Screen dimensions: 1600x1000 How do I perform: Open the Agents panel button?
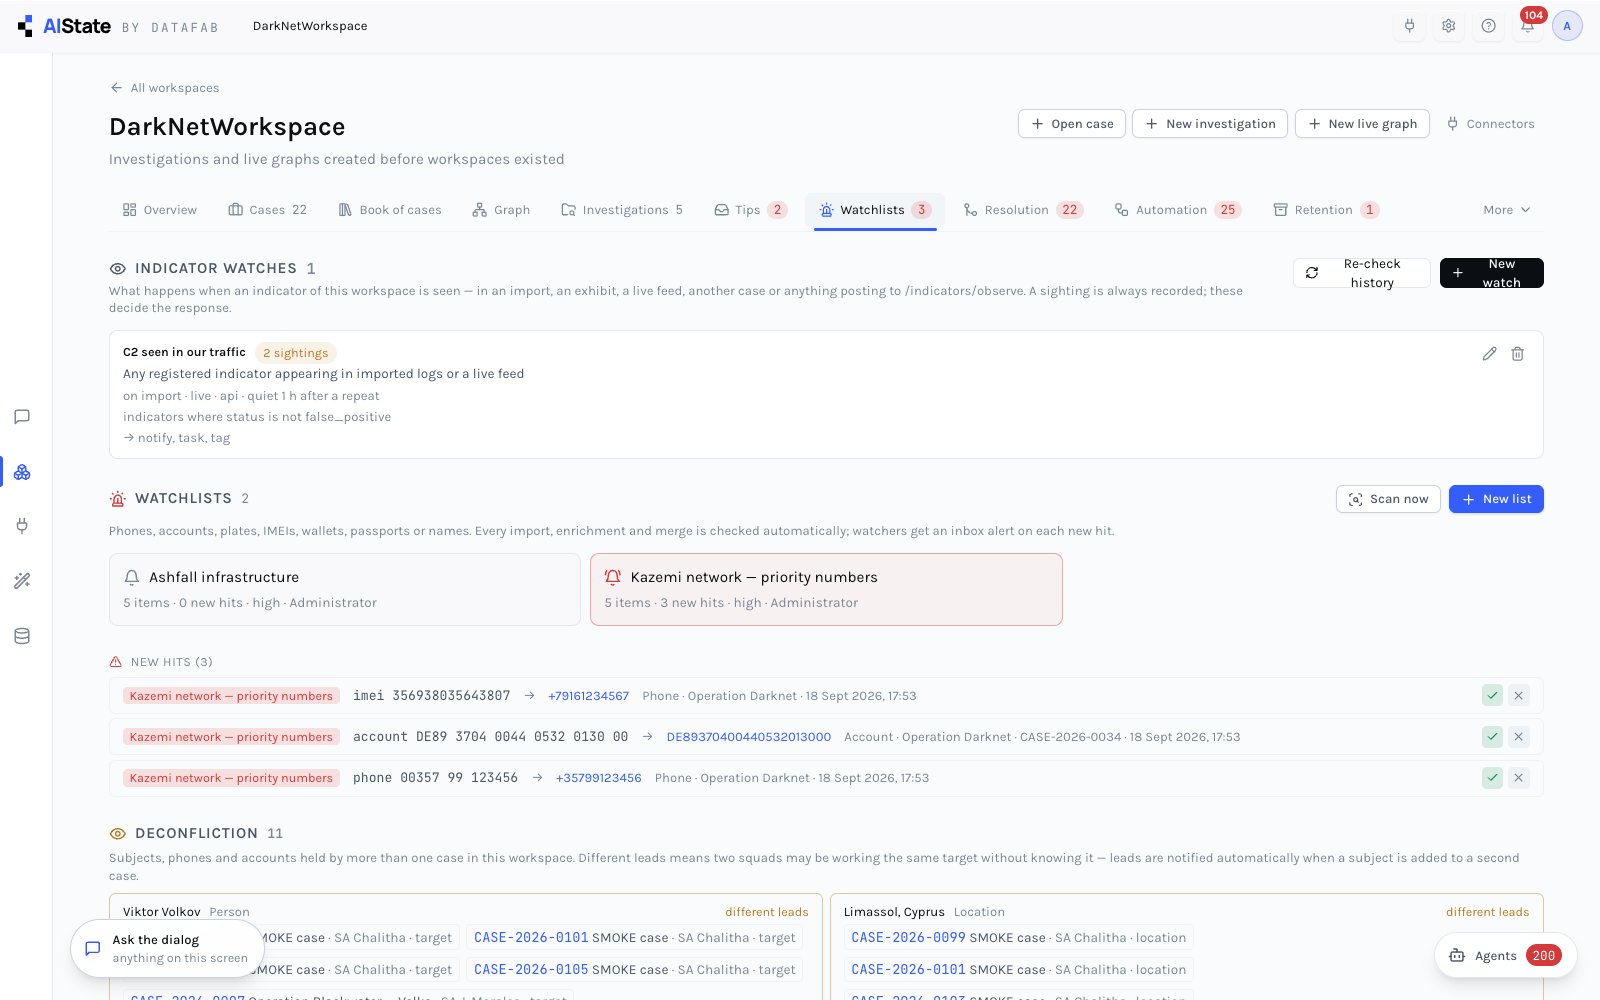[1505, 956]
